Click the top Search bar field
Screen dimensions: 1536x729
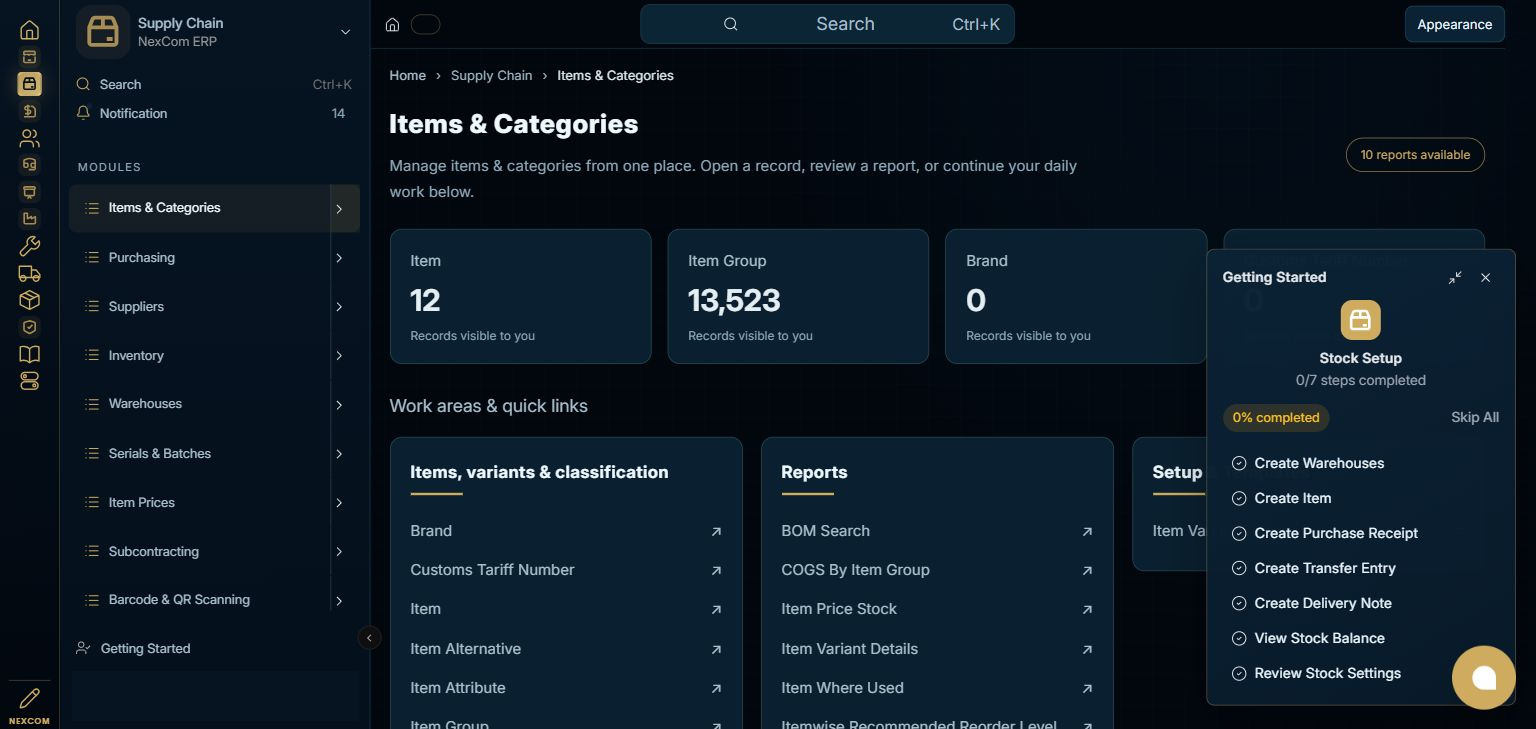[827, 24]
